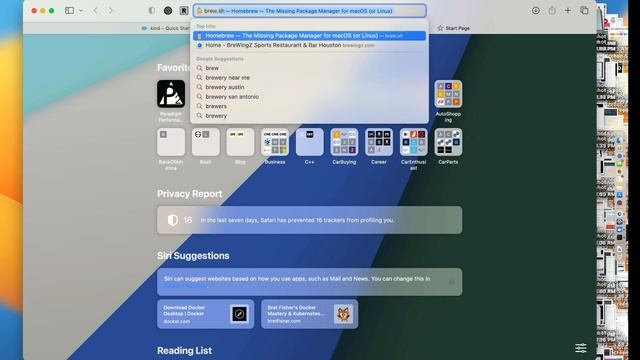Go forward with the forward arrow
This screenshot has width=640, height=360.
[x=111, y=11]
